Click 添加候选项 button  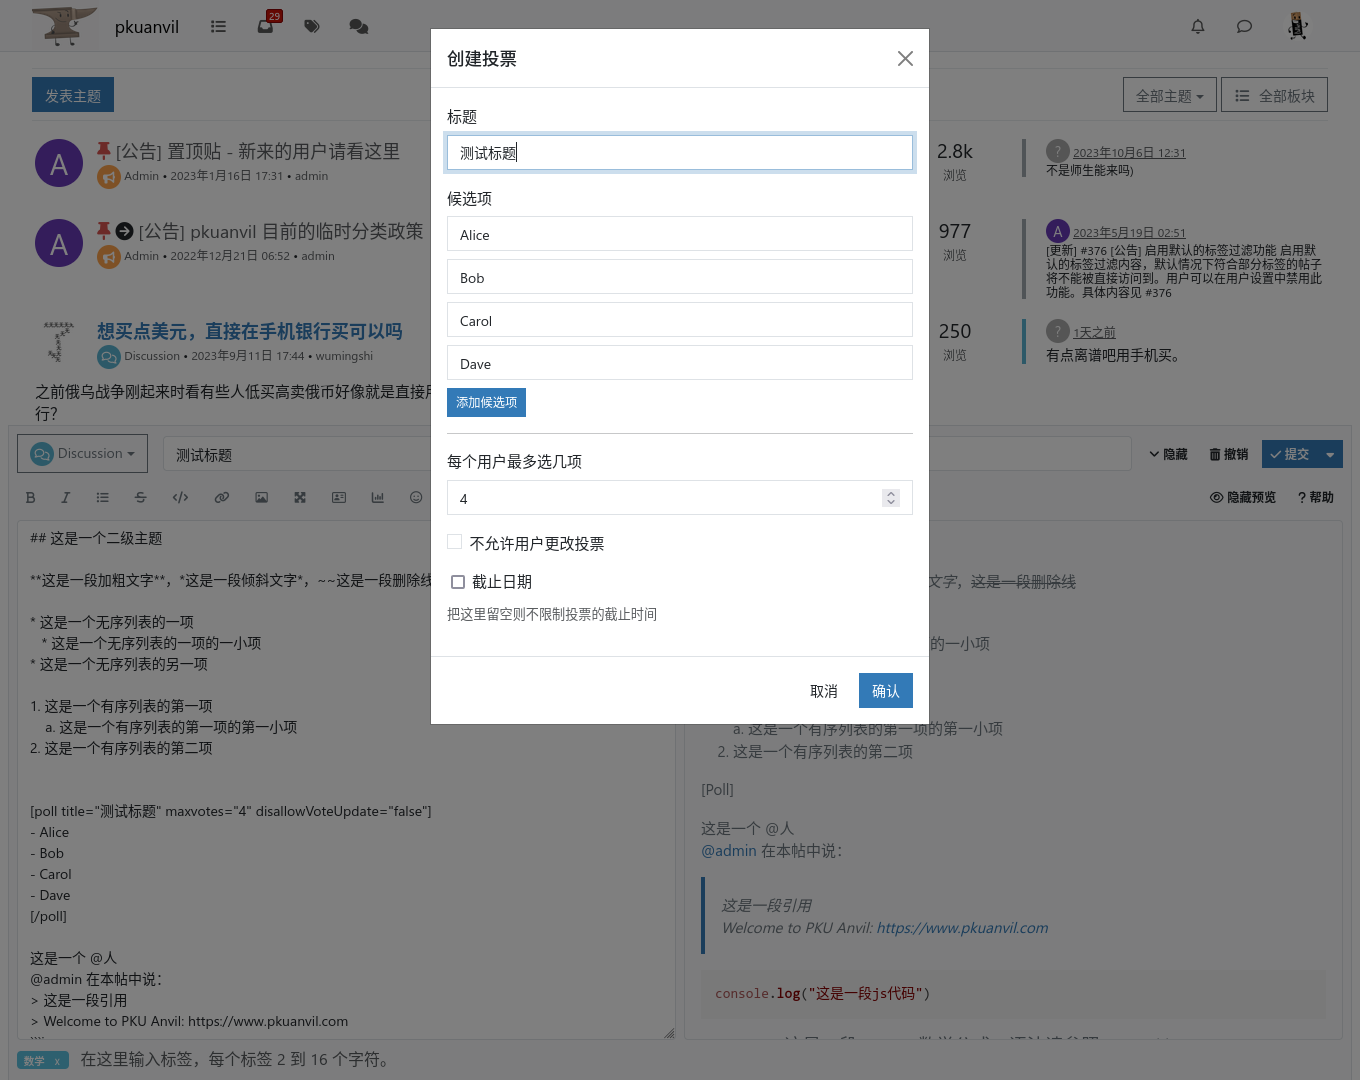[486, 402]
